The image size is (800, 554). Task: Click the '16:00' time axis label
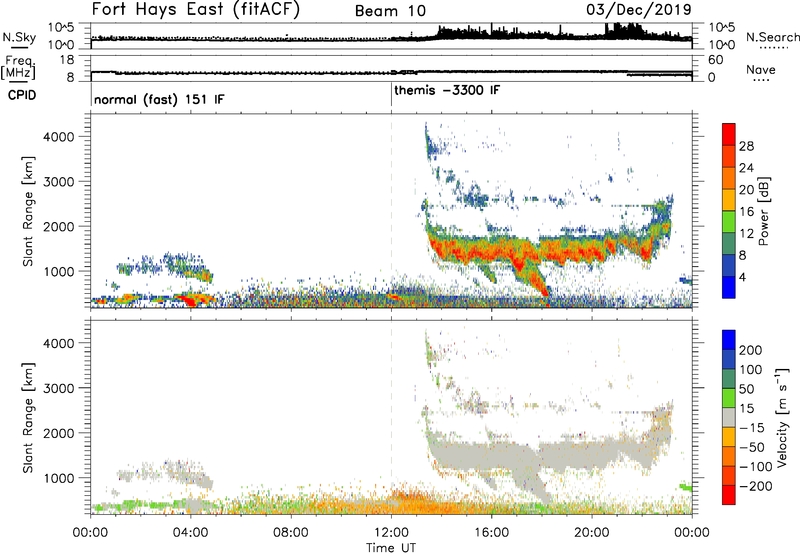491,533
